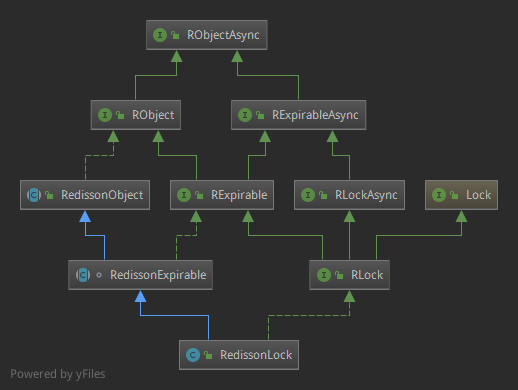This screenshot has height=390, width=518.
Task: Click the interface icon on RObject node
Action: tap(105, 115)
